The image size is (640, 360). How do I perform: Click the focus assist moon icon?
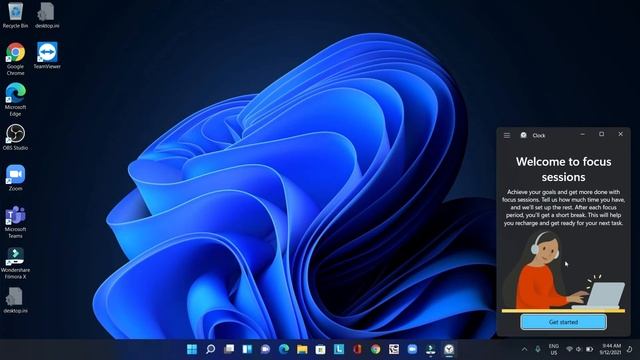pyautogui.click(x=630, y=349)
